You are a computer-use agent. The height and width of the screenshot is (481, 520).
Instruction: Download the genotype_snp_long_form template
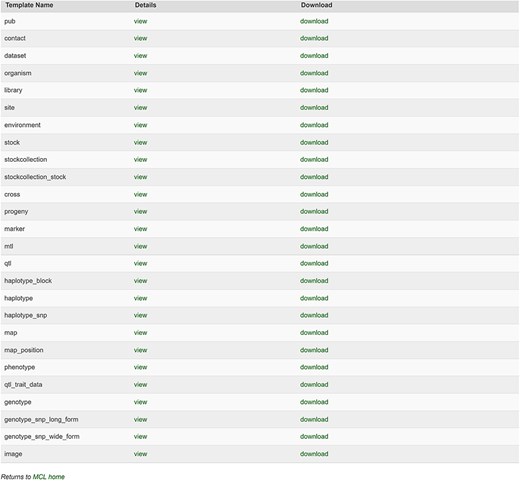click(x=314, y=419)
